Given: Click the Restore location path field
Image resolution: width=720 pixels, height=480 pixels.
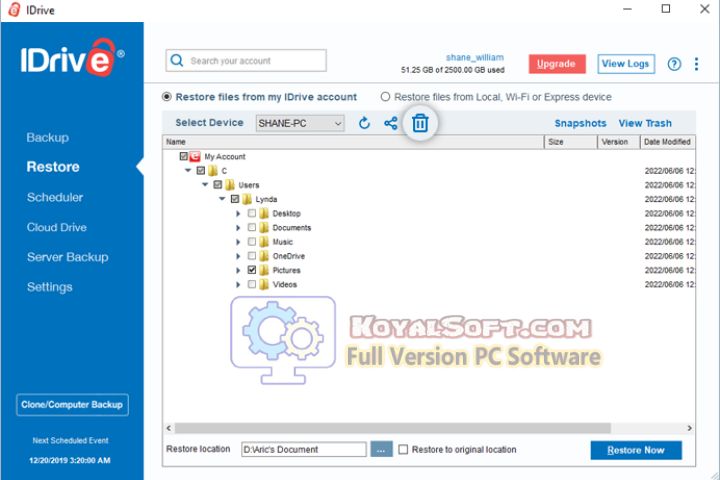Looking at the screenshot, I should point(304,450).
